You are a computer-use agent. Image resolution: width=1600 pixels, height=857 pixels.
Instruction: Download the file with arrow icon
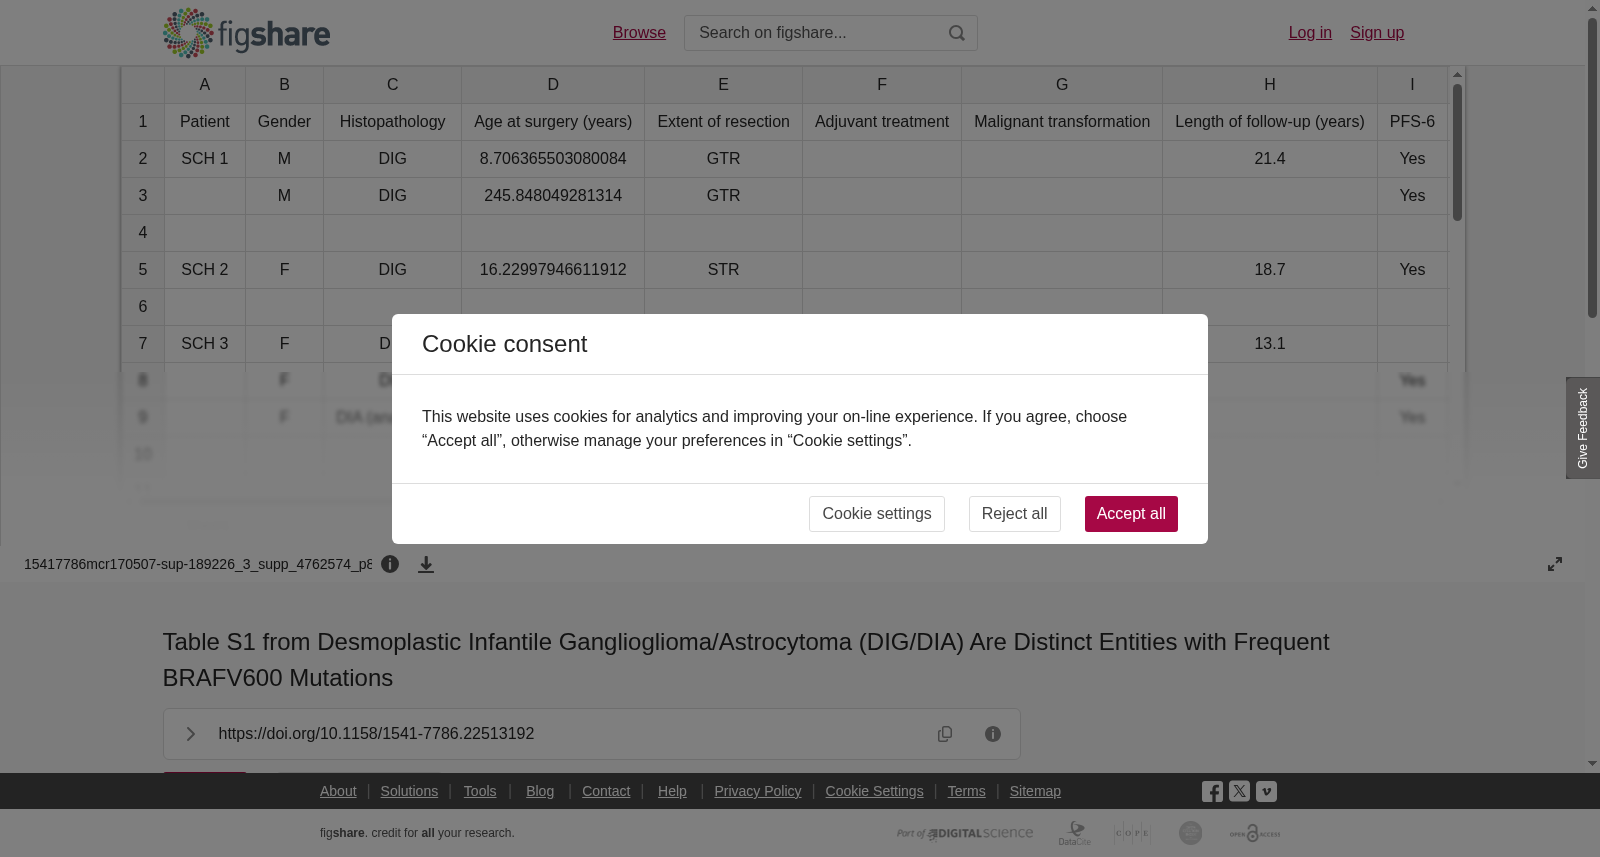click(x=426, y=565)
